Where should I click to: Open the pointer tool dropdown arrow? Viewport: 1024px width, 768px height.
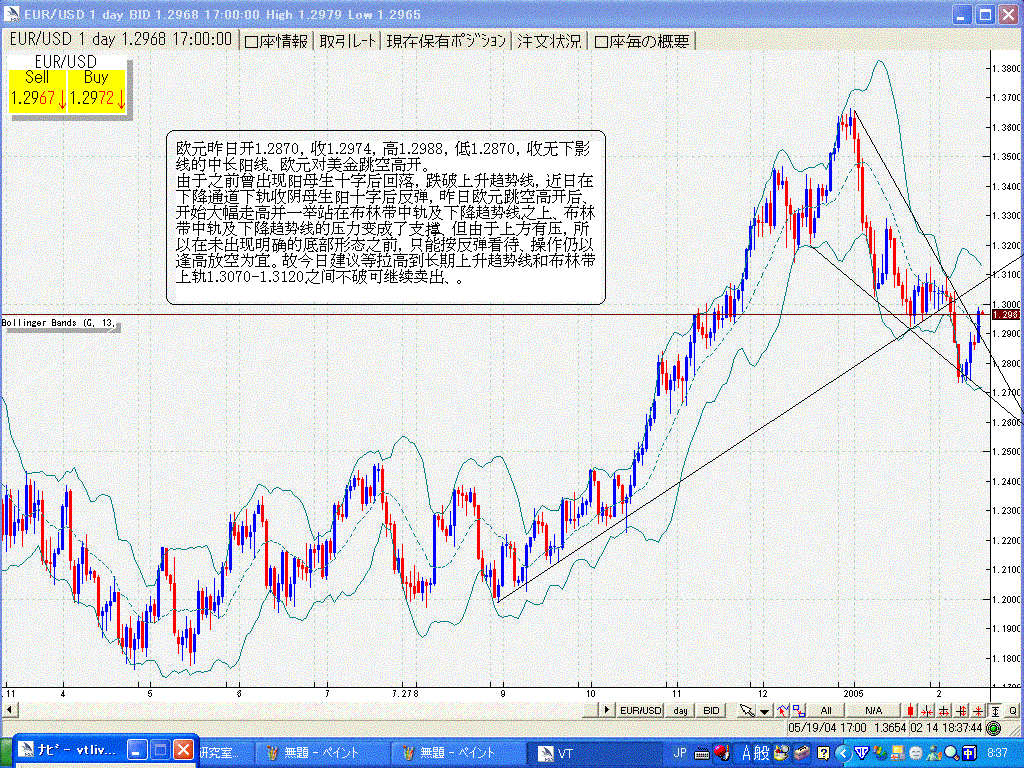[x=764, y=710]
